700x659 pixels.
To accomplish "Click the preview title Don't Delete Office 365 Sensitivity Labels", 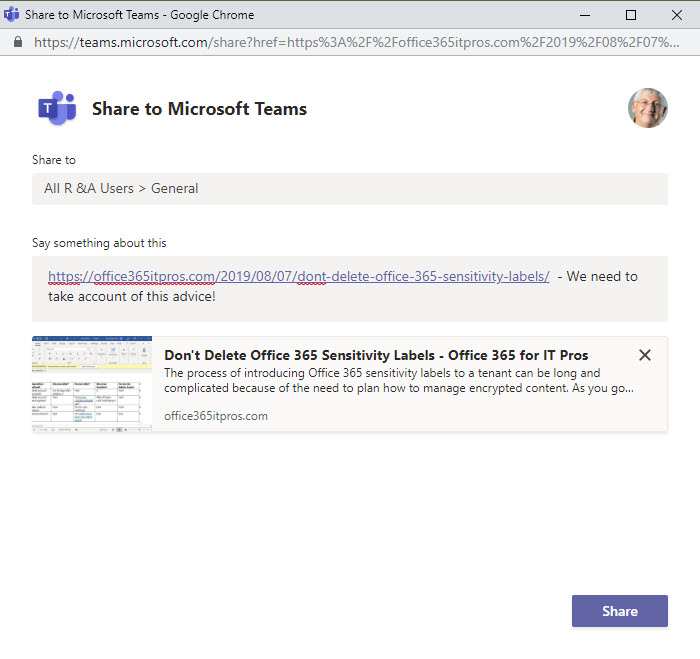I will 376,355.
